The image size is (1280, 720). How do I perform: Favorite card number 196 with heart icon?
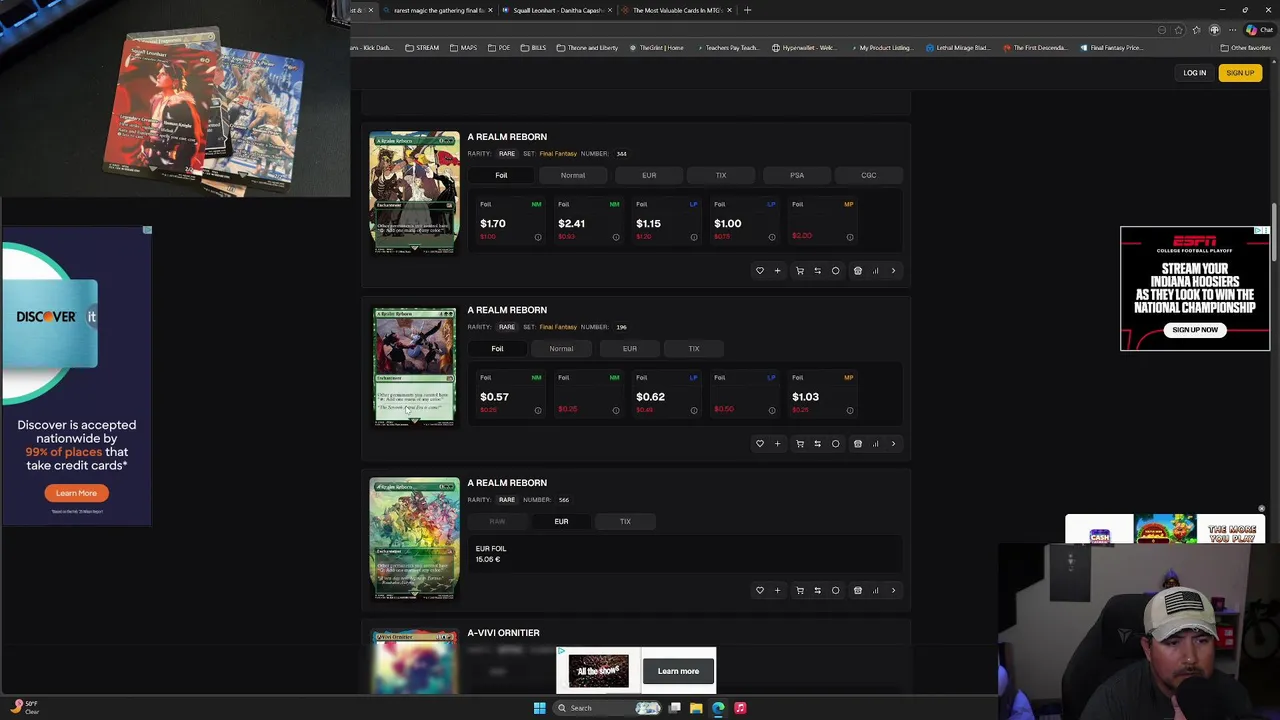point(760,444)
